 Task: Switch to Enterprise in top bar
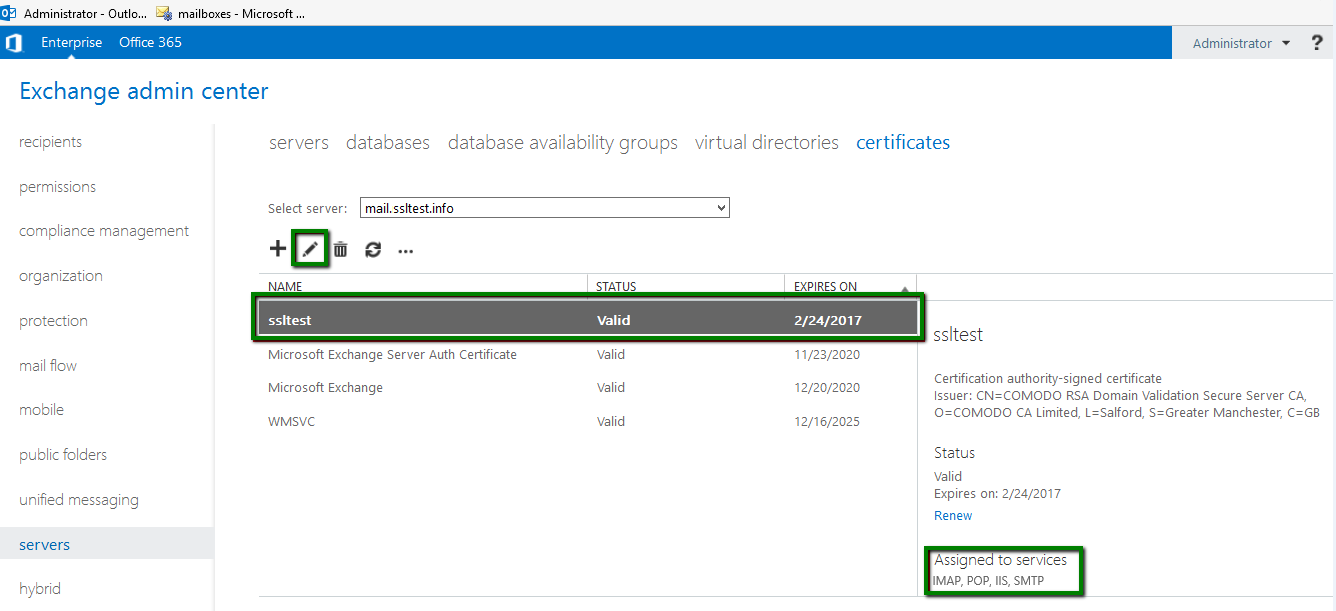click(x=72, y=43)
